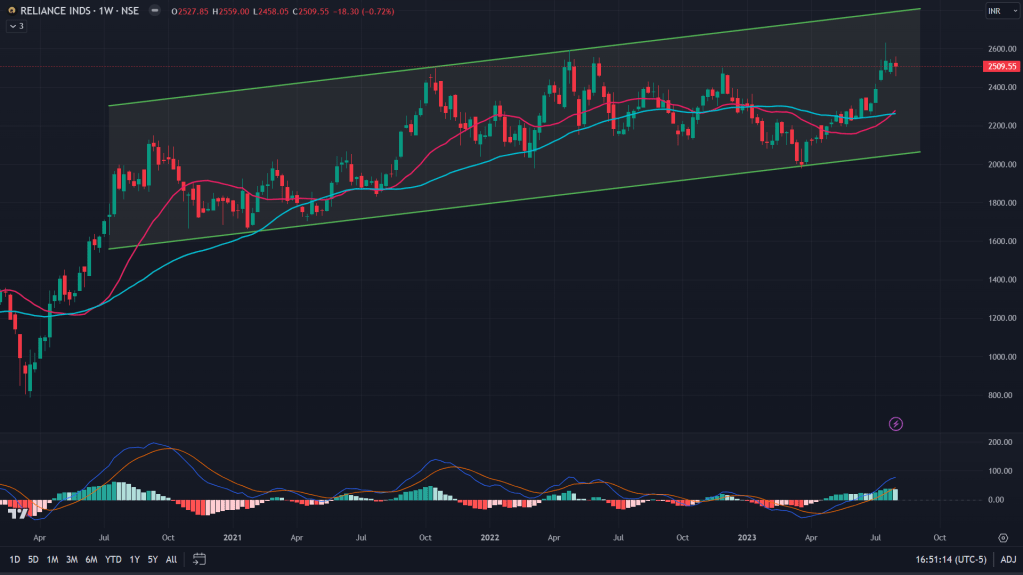Click the 1M time range button
The height and width of the screenshot is (575, 1023).
[x=52, y=559]
